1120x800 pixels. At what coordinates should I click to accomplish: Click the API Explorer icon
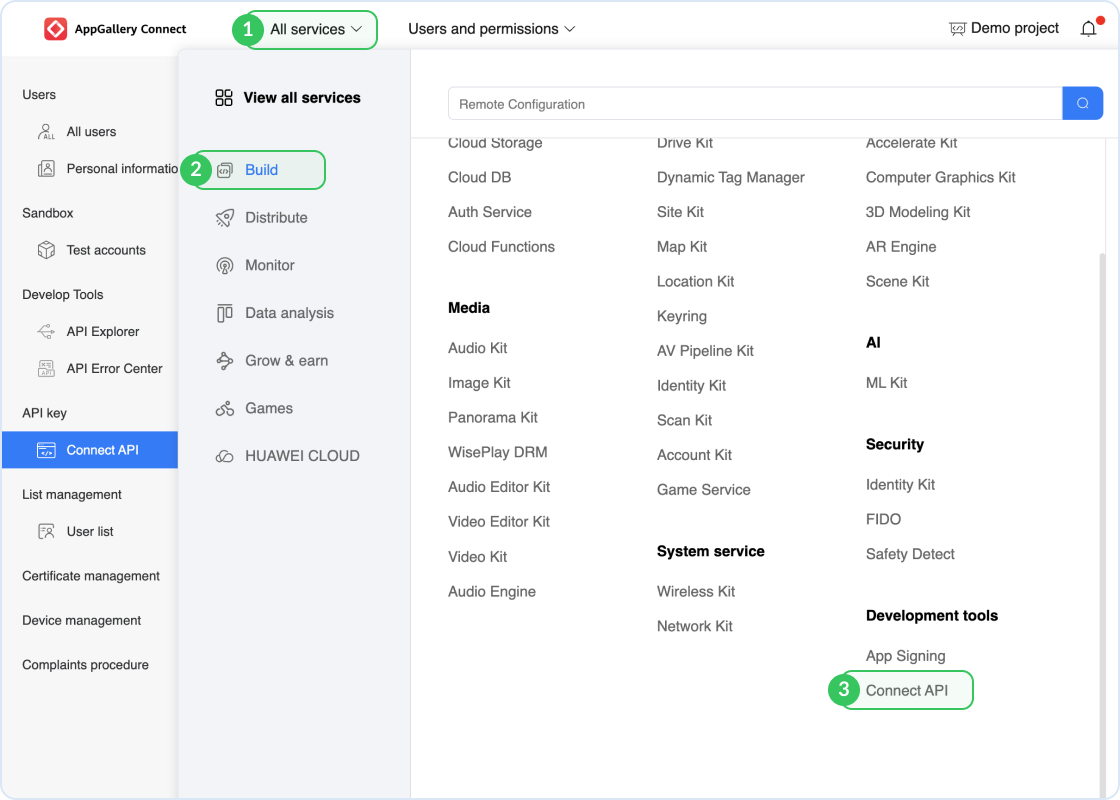click(46, 331)
